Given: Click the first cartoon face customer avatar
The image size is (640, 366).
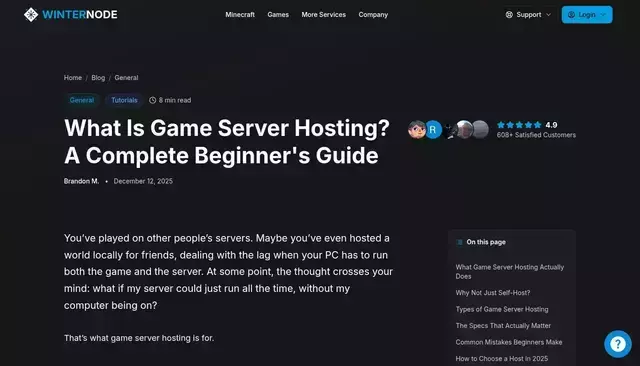Looking at the screenshot, I should coord(417,130).
